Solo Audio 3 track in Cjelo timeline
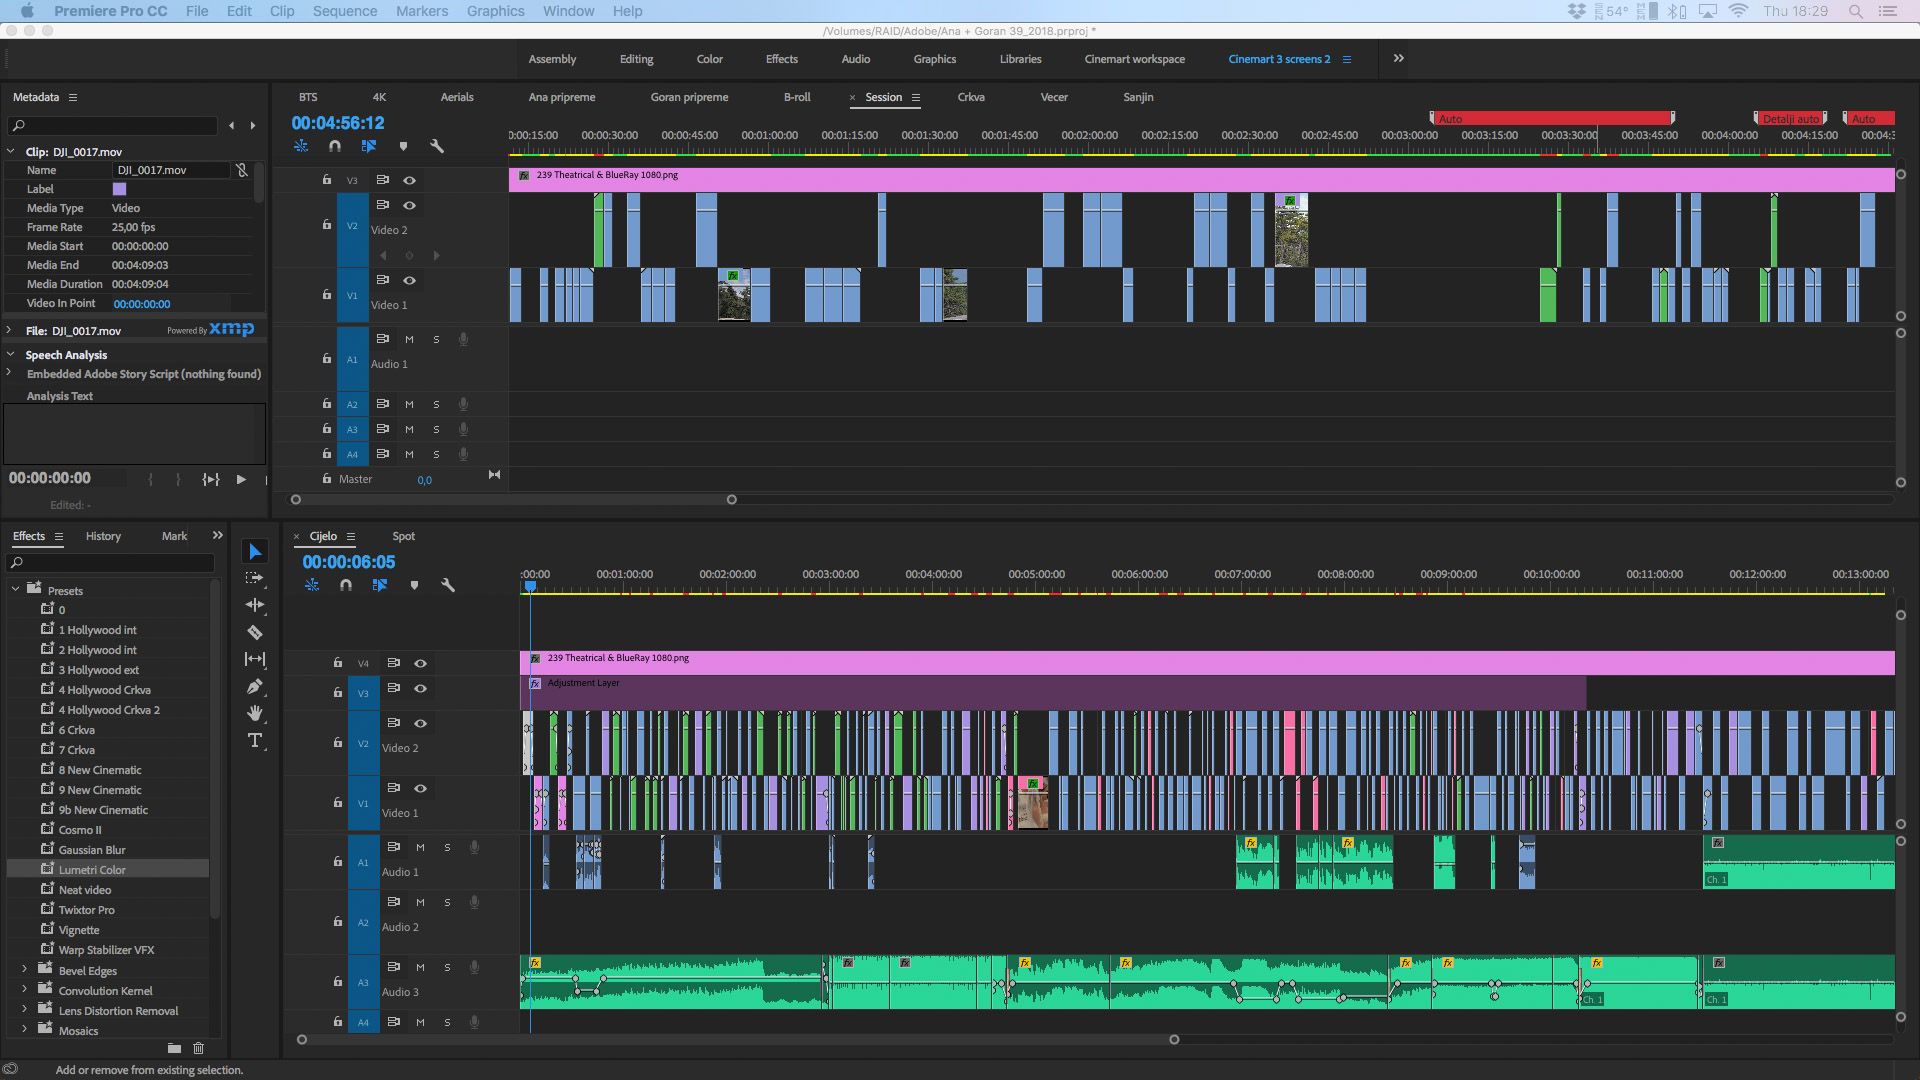The height and width of the screenshot is (1080, 1920). pyautogui.click(x=447, y=967)
